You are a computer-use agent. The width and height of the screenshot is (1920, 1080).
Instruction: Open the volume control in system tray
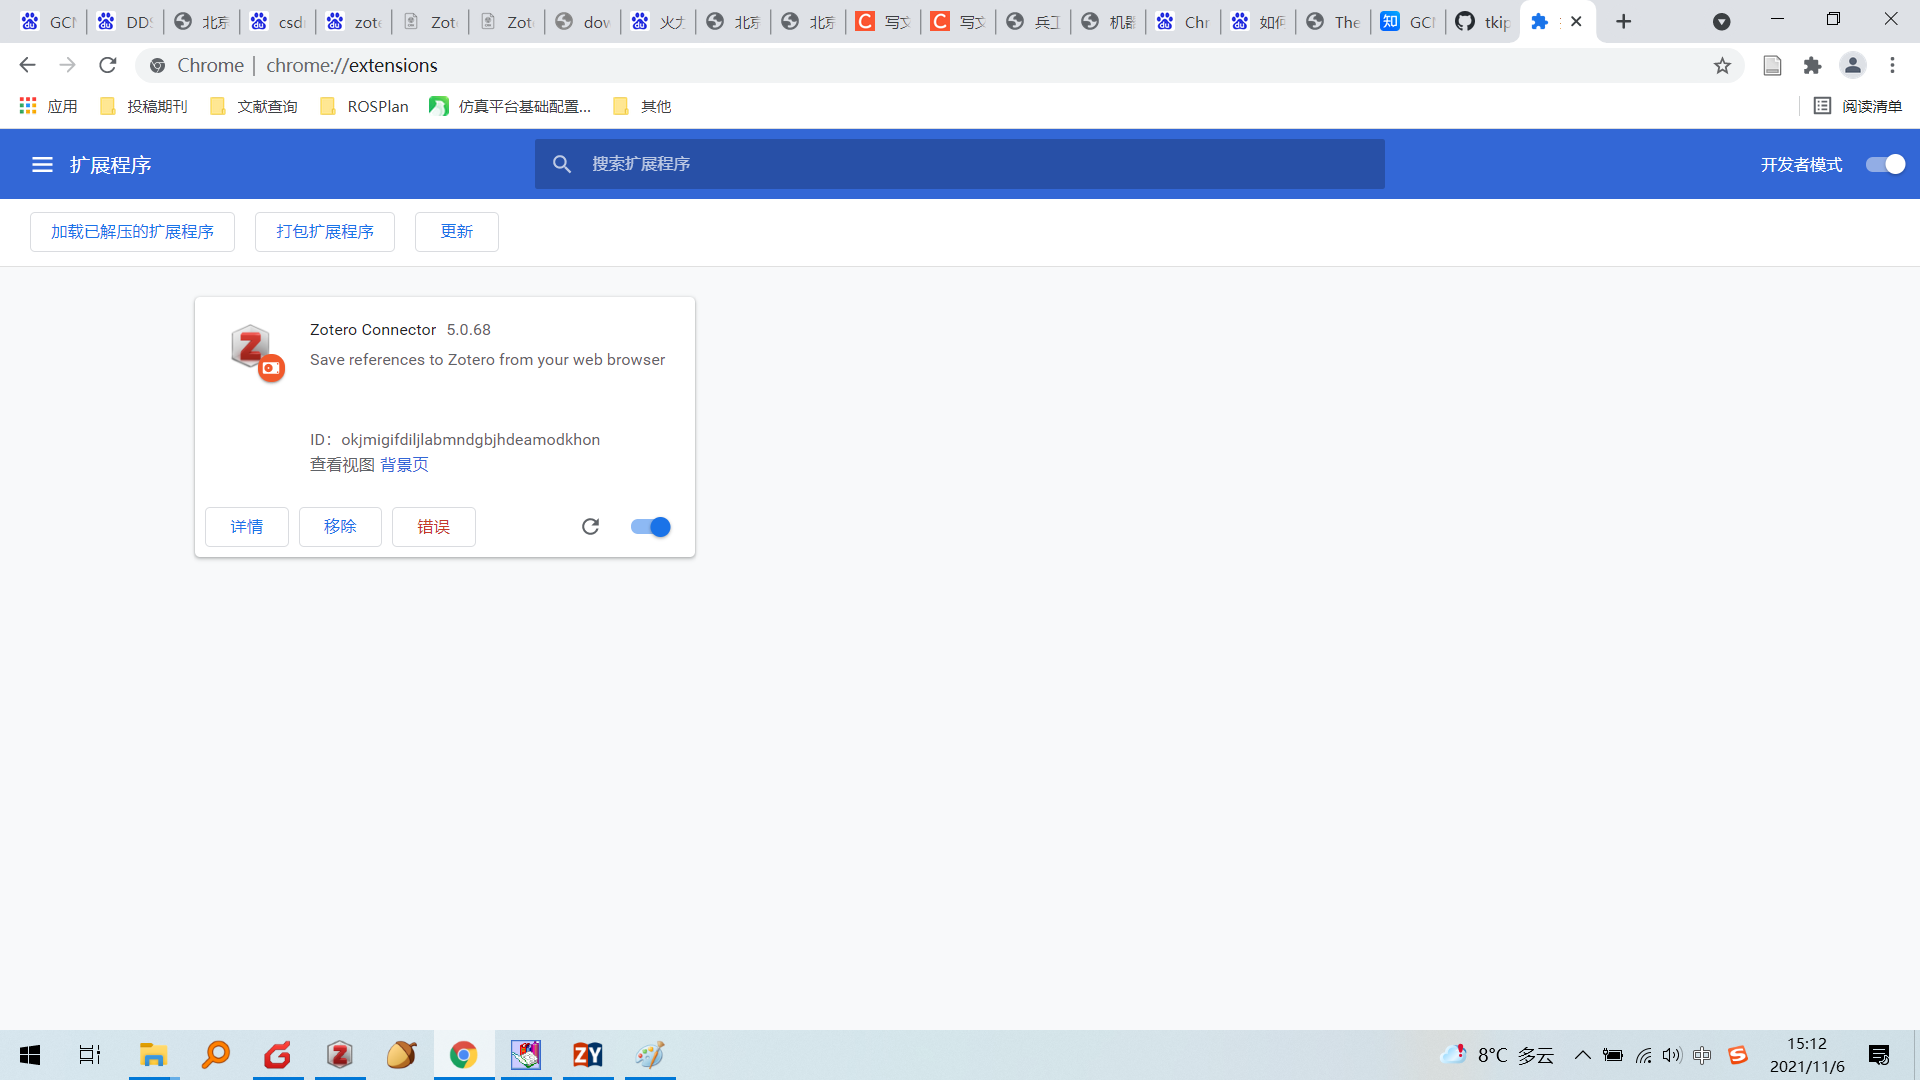tap(1672, 1055)
